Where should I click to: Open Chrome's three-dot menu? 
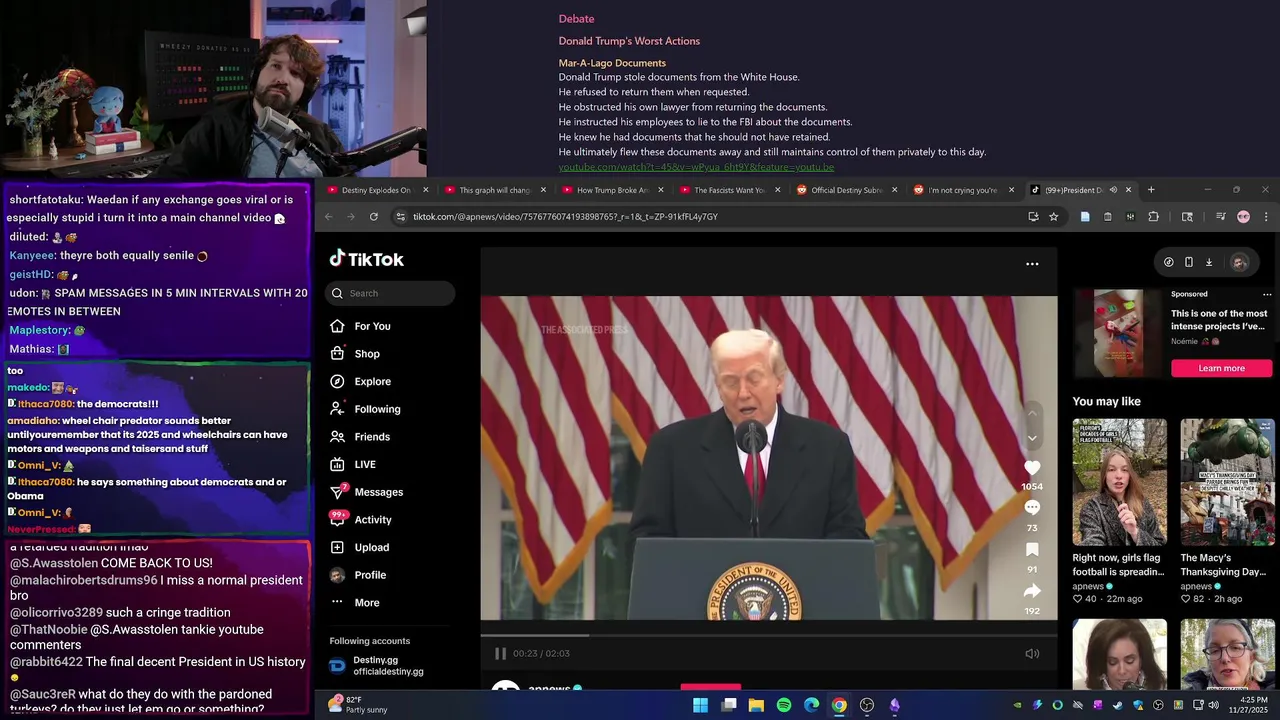(1266, 216)
